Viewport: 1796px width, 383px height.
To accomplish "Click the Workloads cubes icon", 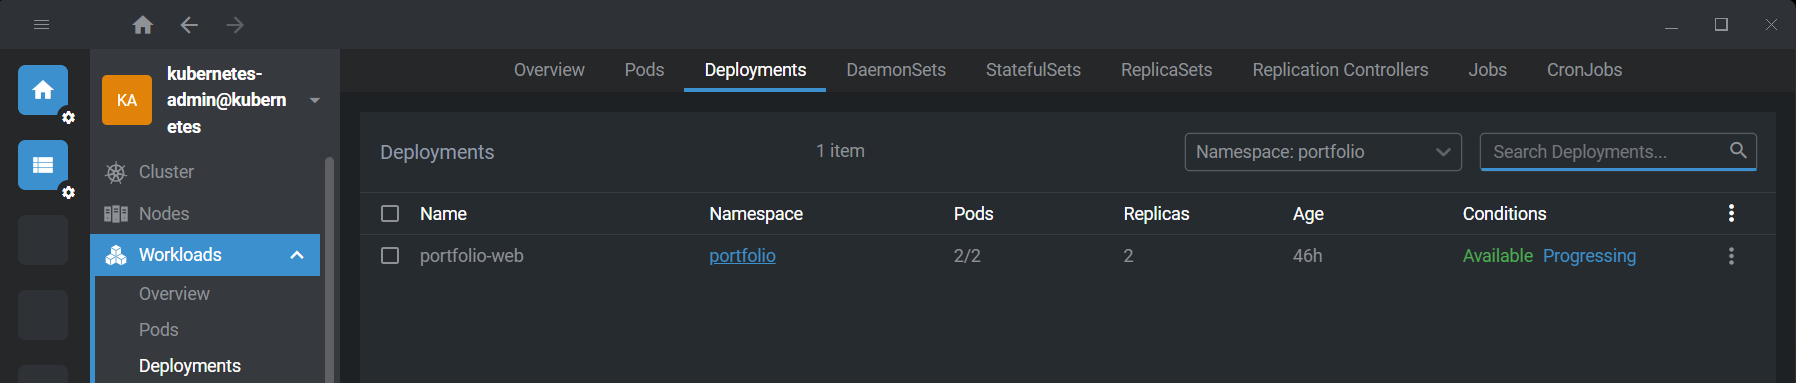I will 116,255.
